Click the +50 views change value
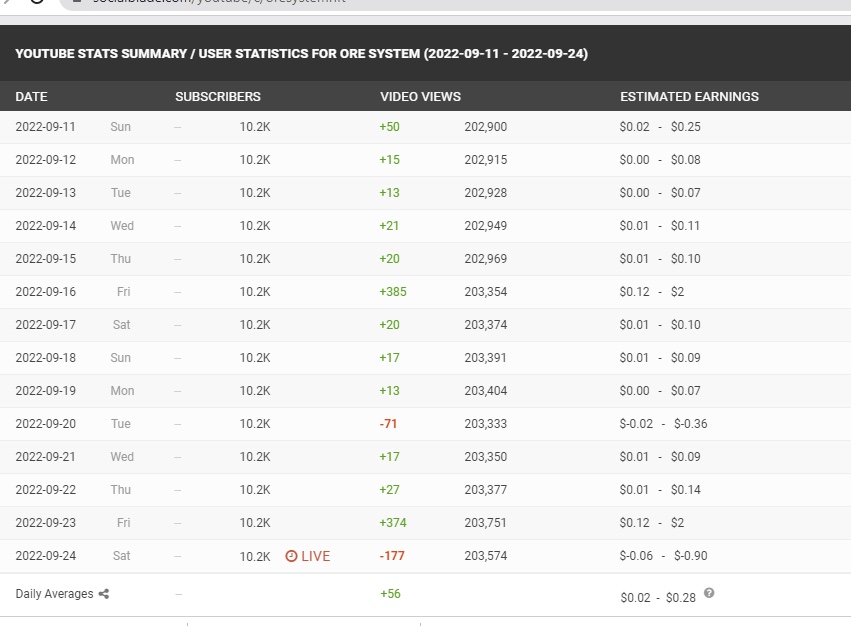The image size is (851, 626). click(x=389, y=127)
